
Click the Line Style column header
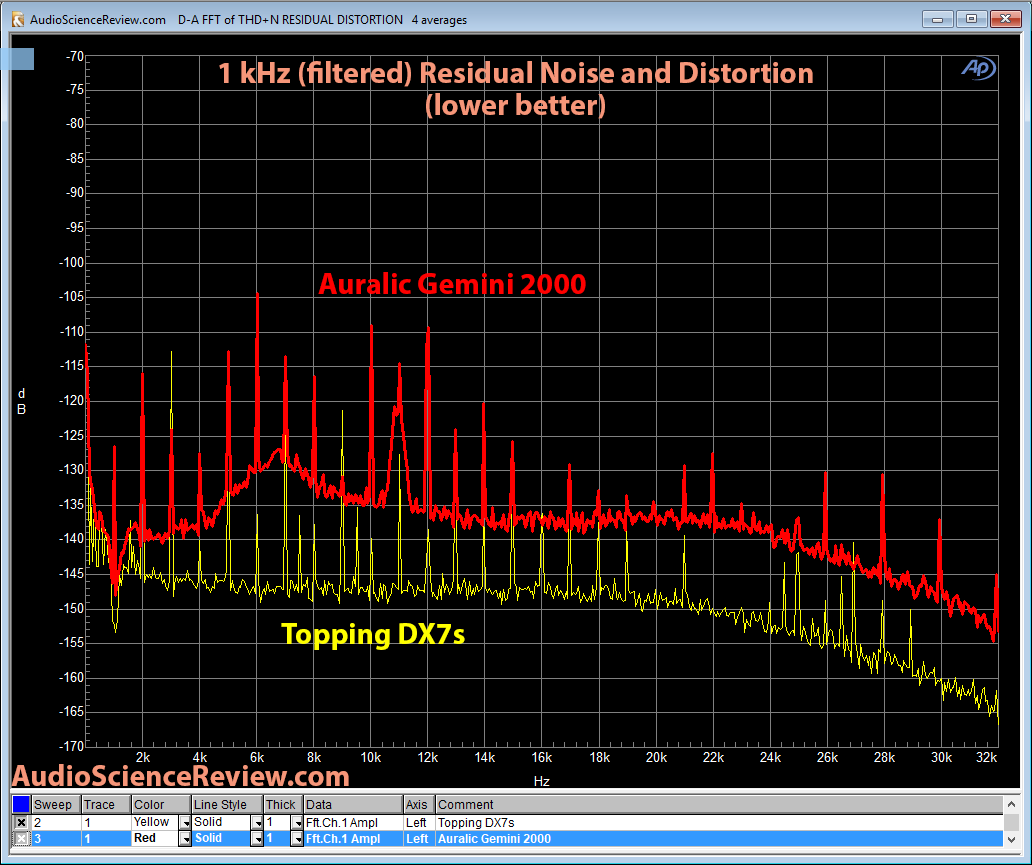click(227, 804)
